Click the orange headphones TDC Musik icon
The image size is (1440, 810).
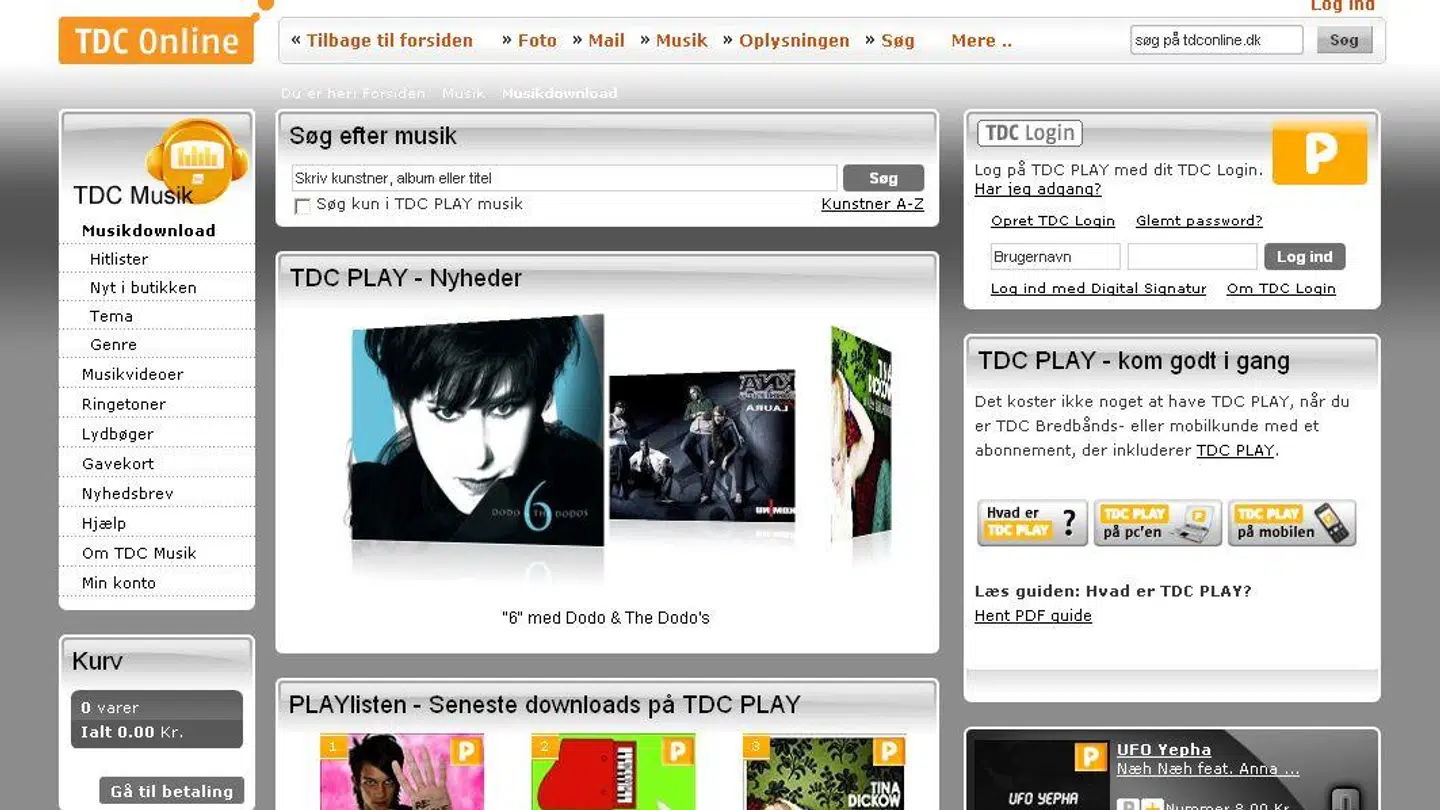[196, 158]
